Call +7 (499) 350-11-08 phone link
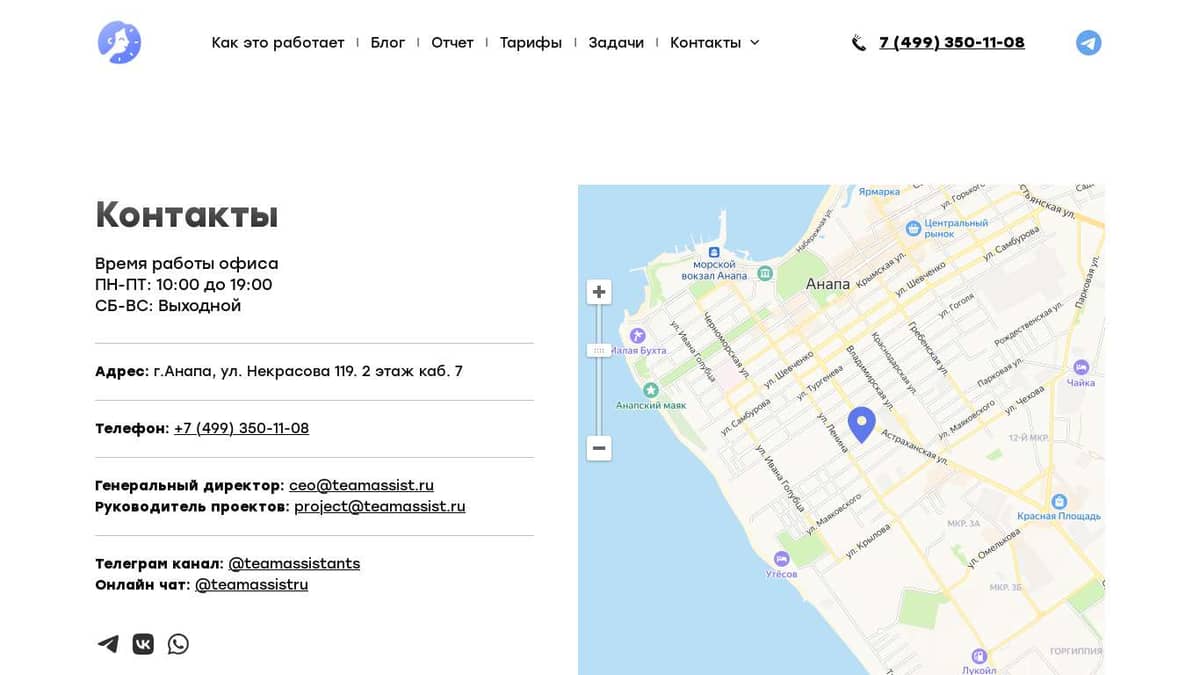The image size is (1200, 675). click(x=241, y=428)
